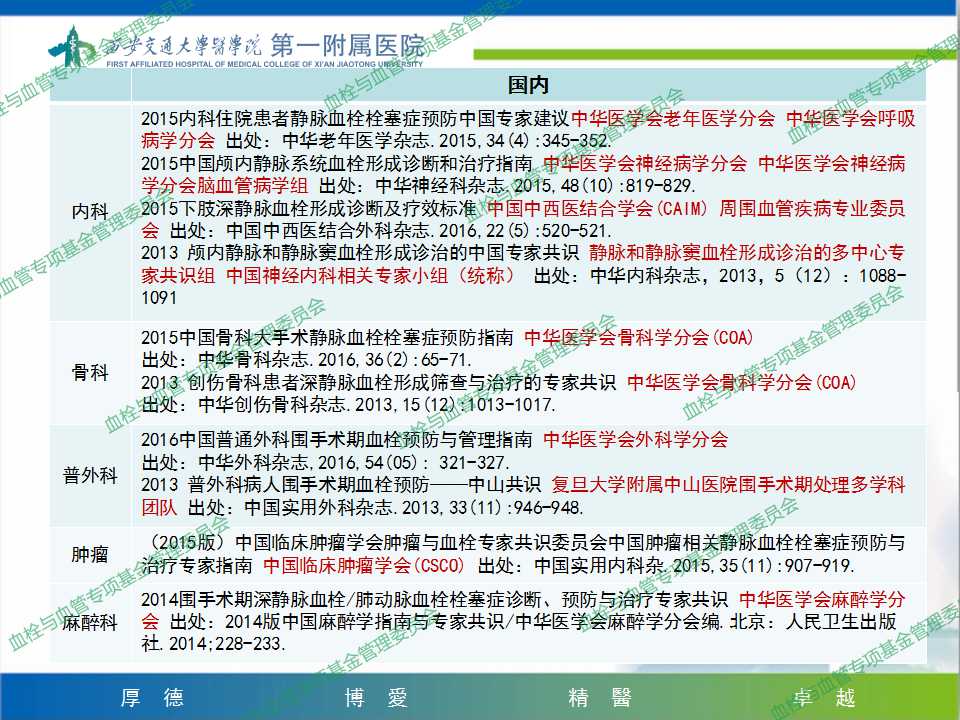Image resolution: width=960 pixels, height=720 pixels.
Task: Click '复旦大学附属中山医院围手术期处理多学科' red text
Action: (x=728, y=485)
